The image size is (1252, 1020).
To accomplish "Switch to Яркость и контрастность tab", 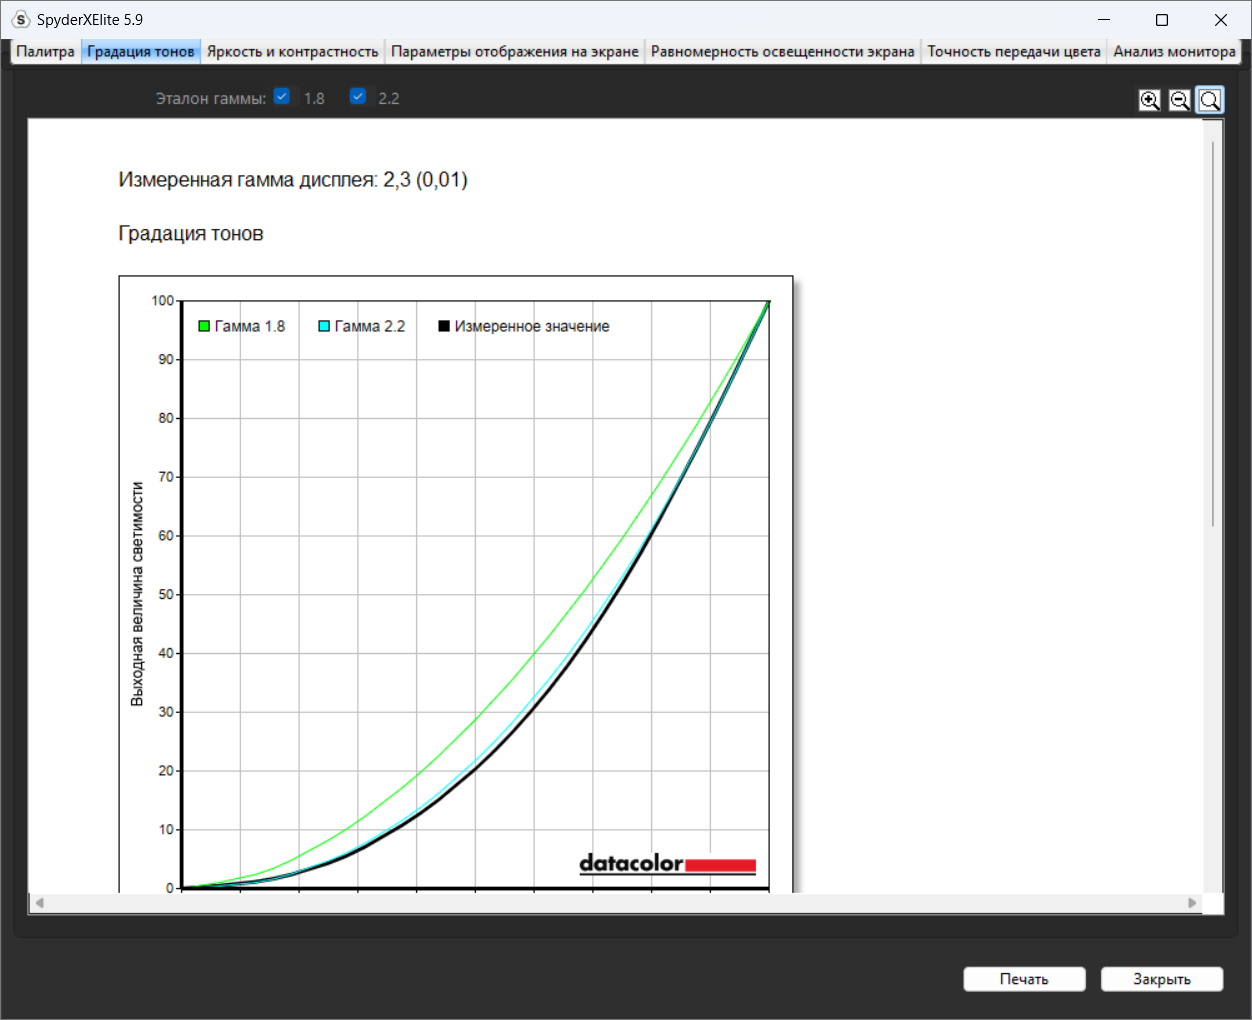I will coord(293,52).
